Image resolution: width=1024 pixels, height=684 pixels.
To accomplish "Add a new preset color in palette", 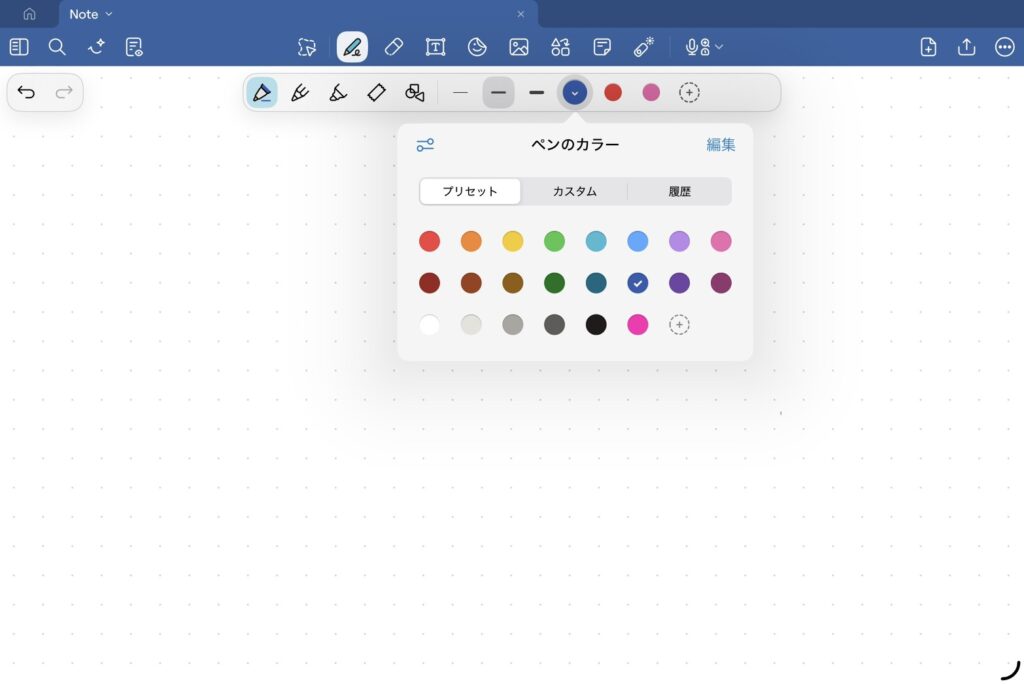I will pos(679,325).
